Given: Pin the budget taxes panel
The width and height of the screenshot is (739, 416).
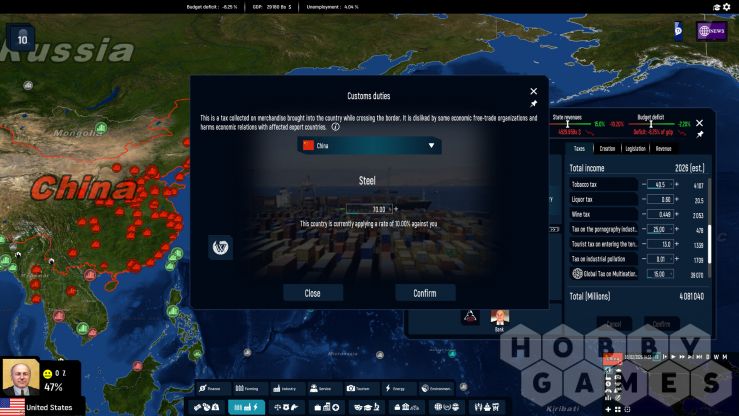Looking at the screenshot, I should tap(700, 135).
